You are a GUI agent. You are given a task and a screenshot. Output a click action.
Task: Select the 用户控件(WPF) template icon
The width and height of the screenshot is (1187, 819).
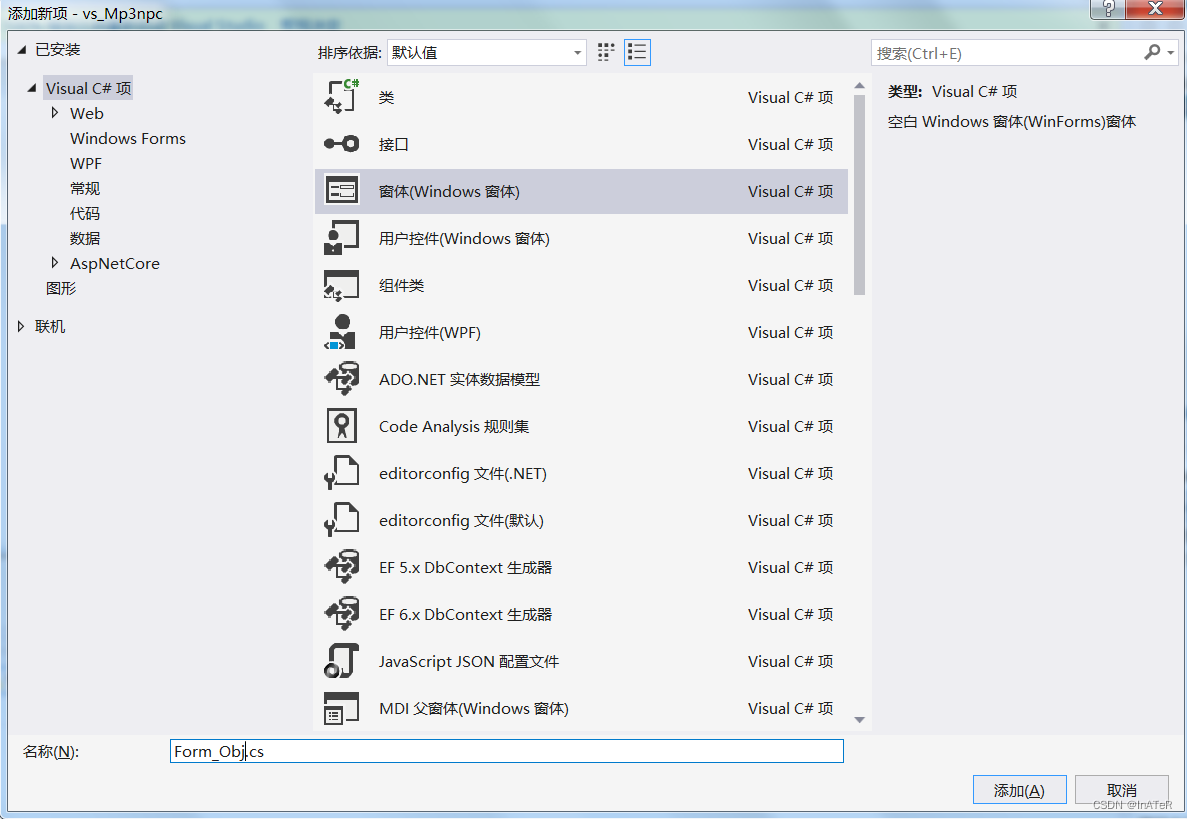[x=342, y=332]
